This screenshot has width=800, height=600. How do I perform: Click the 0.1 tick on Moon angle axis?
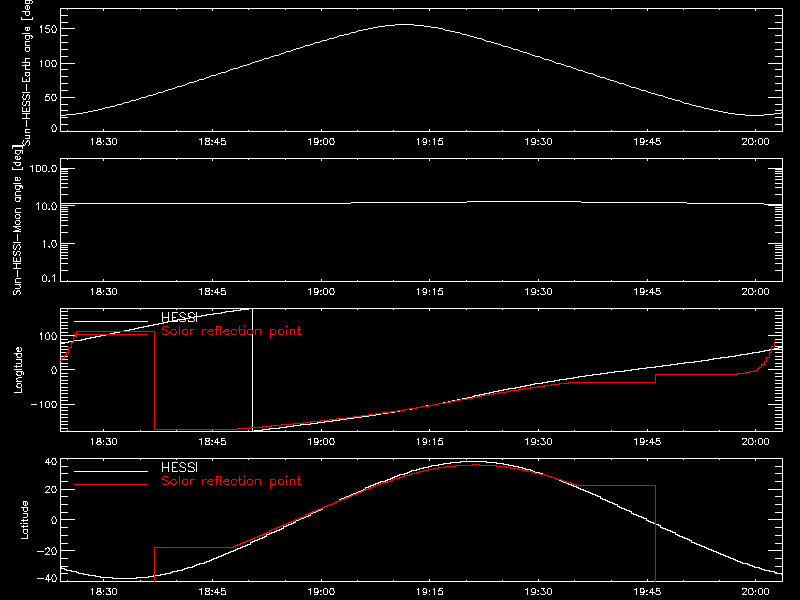click(x=49, y=278)
